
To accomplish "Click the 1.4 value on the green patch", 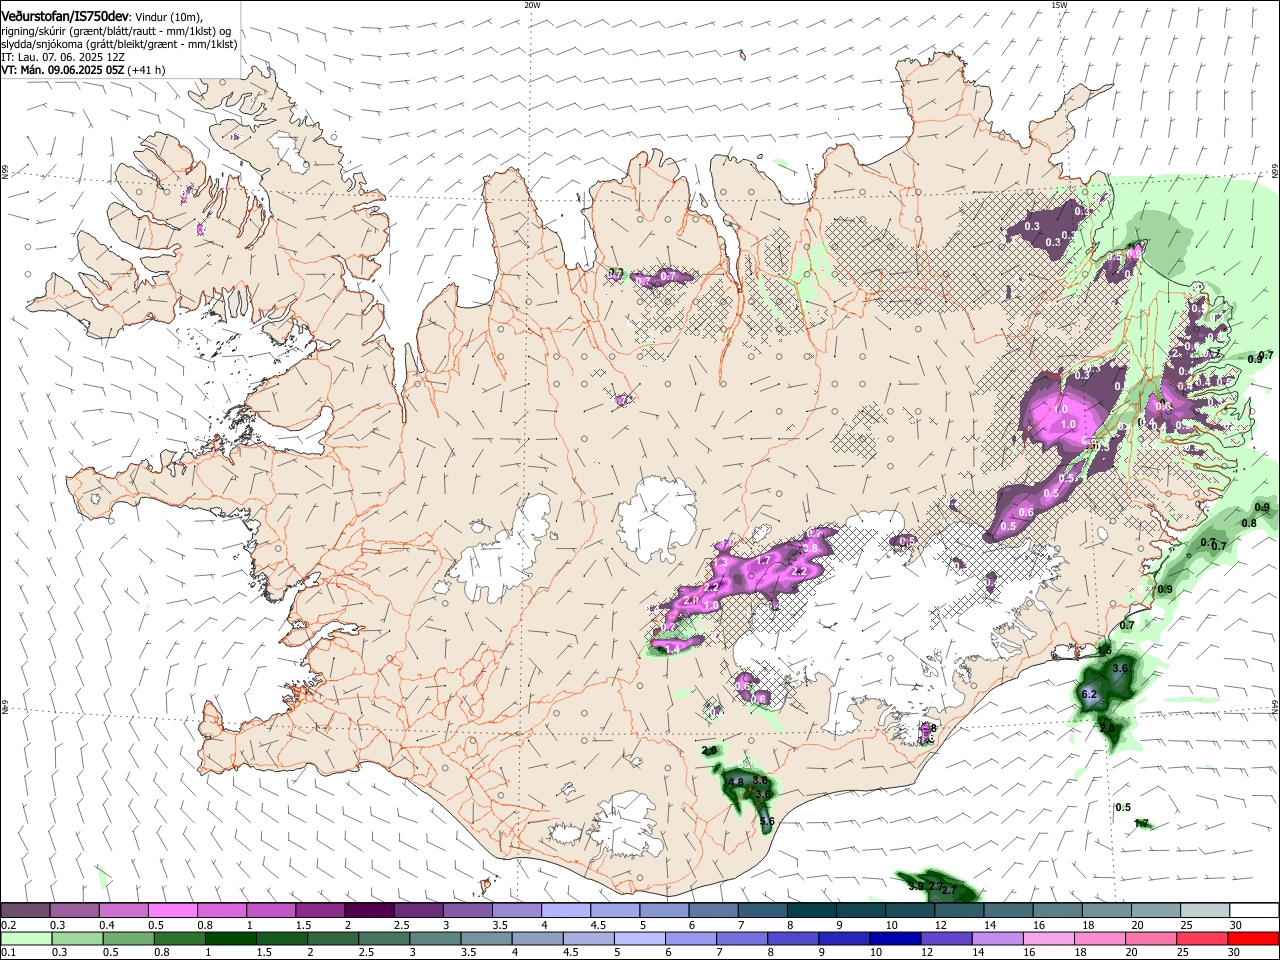I will coord(673,649).
